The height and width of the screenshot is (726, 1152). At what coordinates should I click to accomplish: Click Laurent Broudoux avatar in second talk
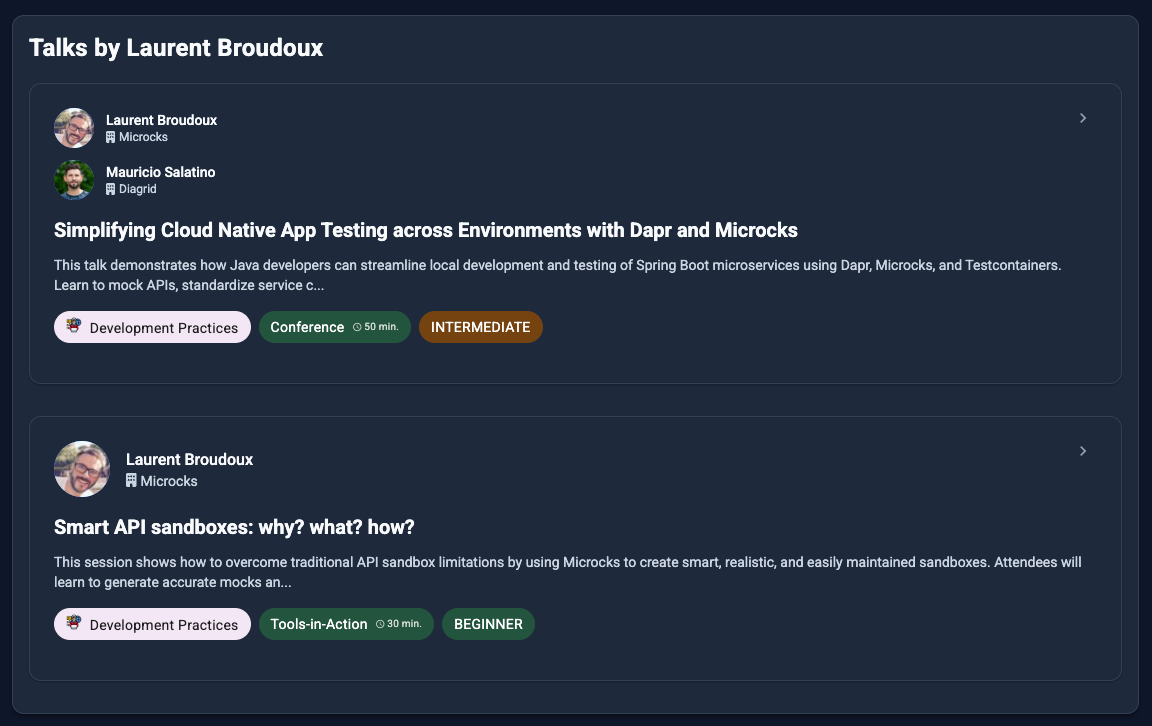point(82,469)
